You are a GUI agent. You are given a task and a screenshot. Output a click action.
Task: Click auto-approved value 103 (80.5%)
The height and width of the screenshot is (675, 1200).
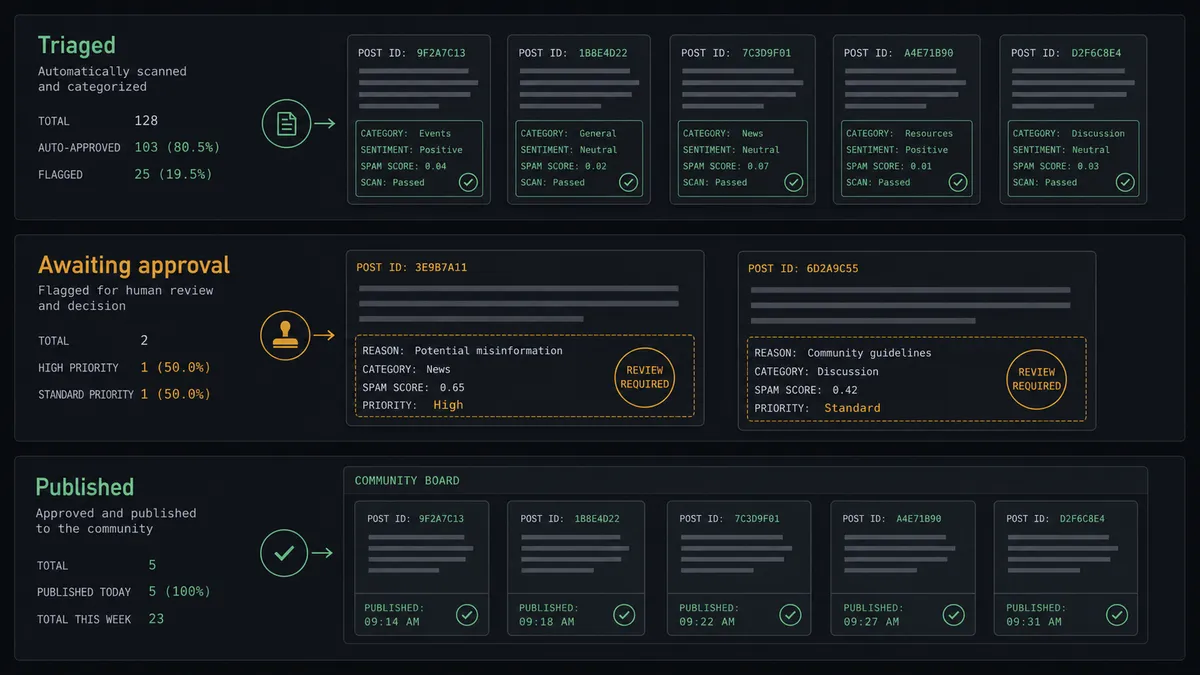coord(177,147)
